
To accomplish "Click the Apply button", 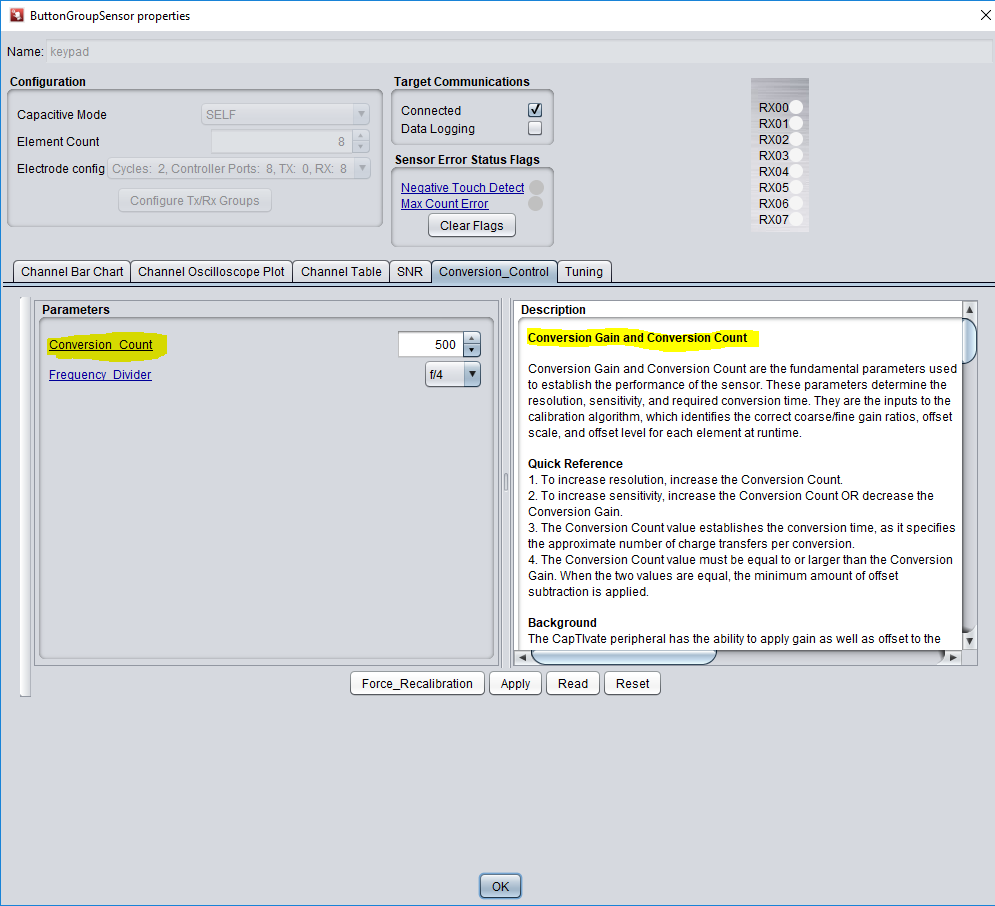I will coord(515,683).
